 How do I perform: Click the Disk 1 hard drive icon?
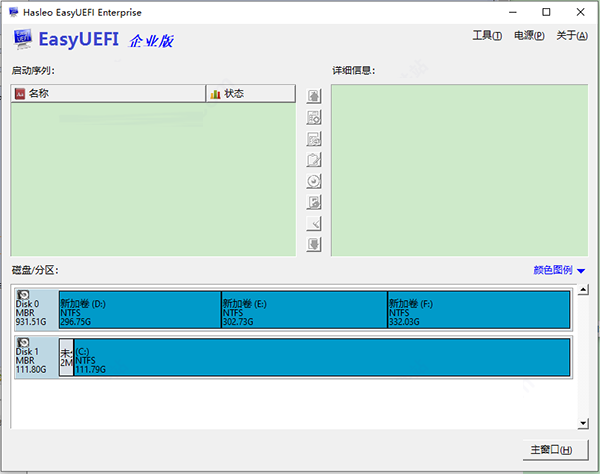coord(23,342)
